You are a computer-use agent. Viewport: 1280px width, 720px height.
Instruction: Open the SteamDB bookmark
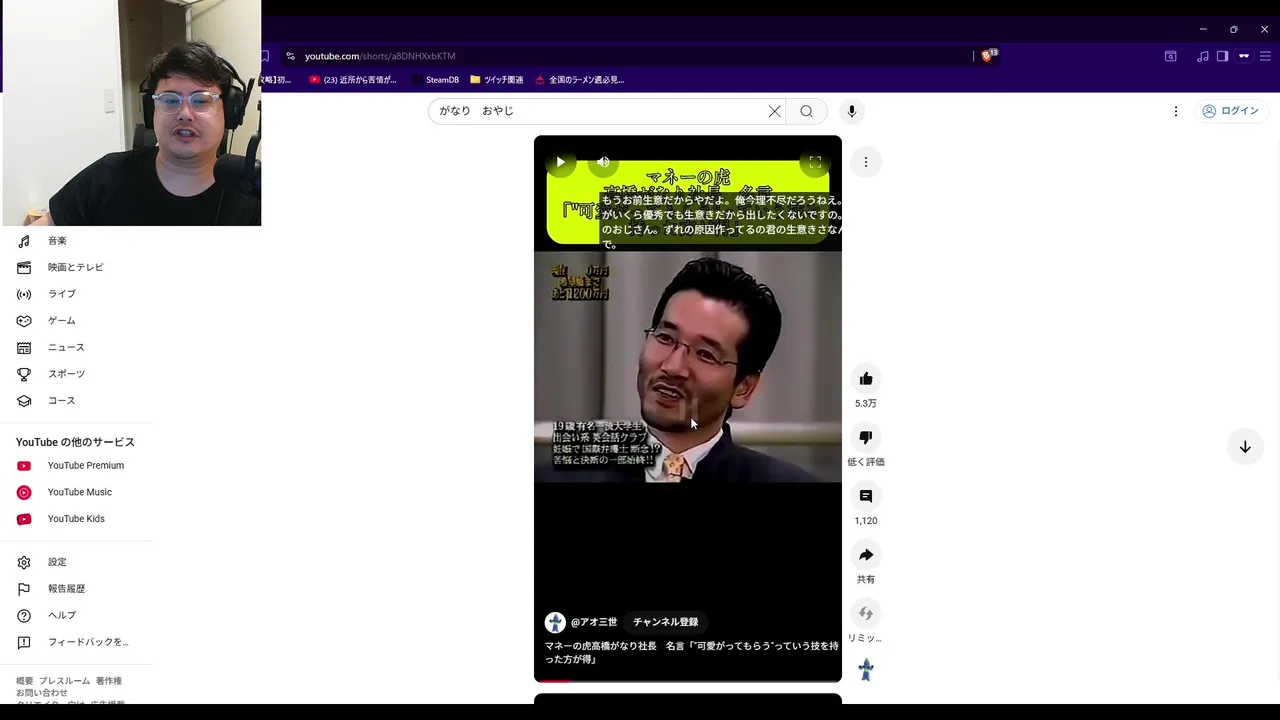tap(436, 80)
